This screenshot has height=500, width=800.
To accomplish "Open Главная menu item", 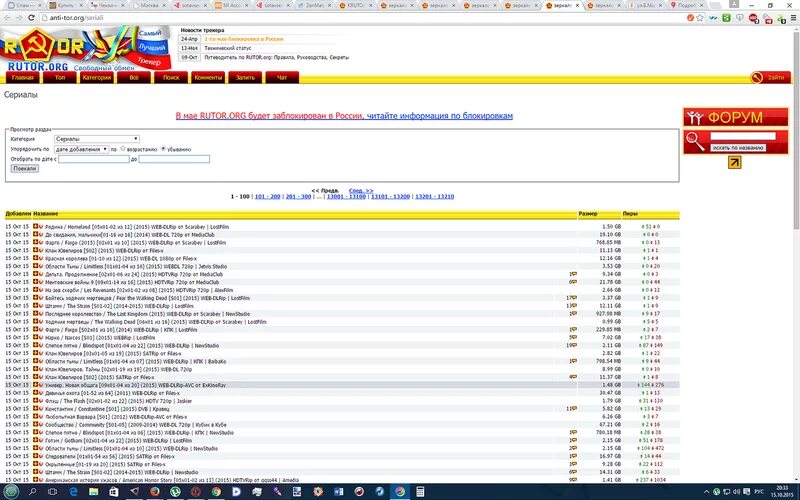I will coord(22,78).
